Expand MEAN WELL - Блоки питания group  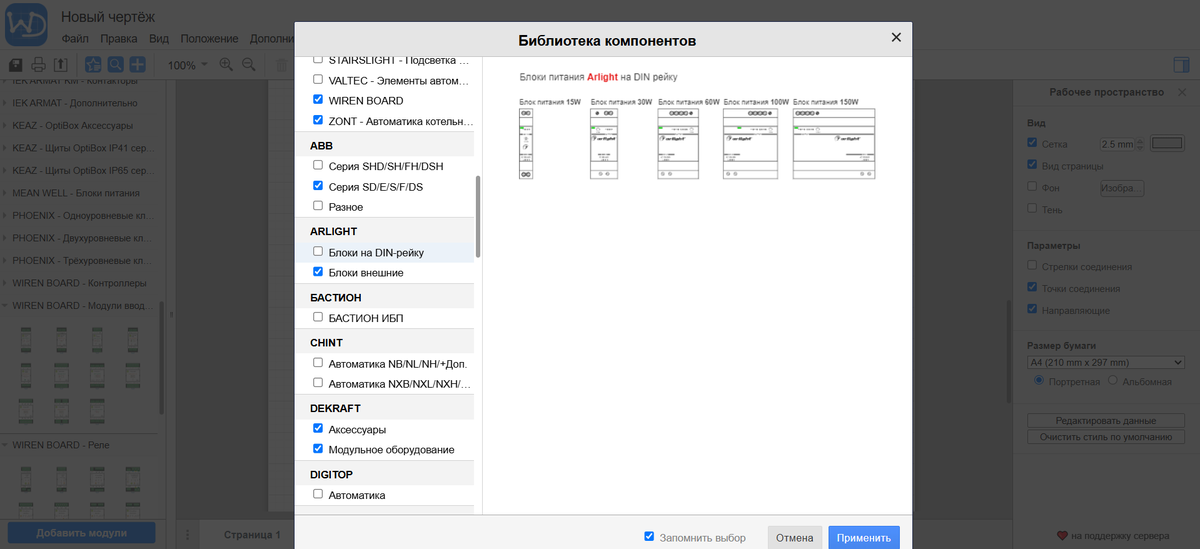80,193
